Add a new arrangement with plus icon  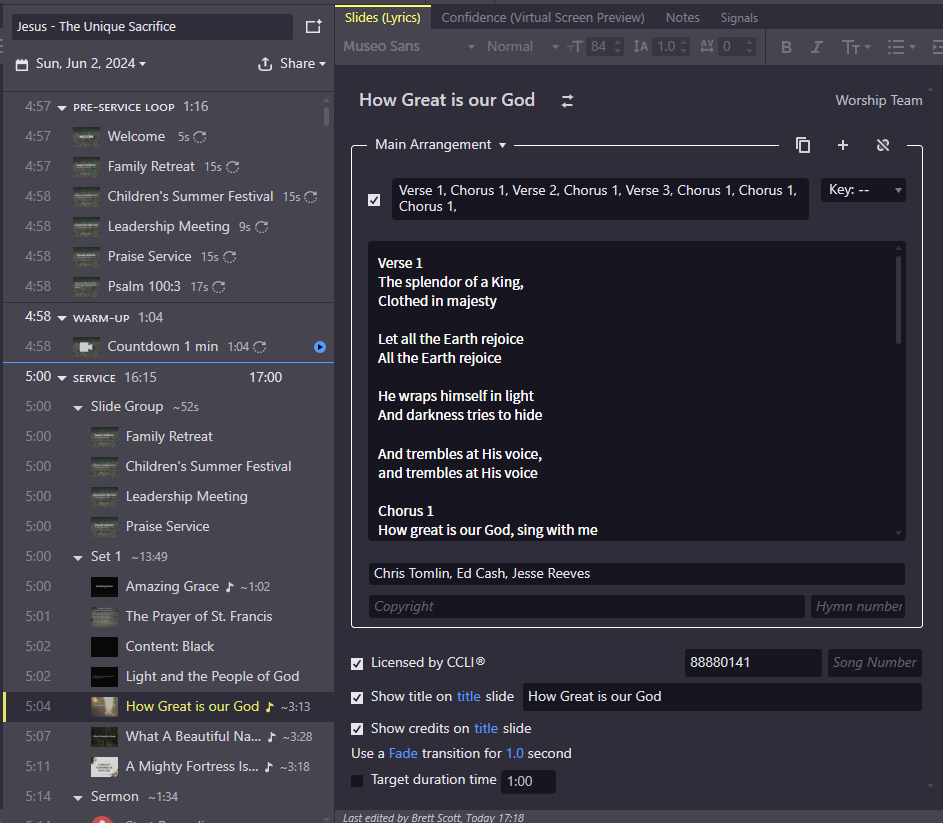[x=843, y=145]
